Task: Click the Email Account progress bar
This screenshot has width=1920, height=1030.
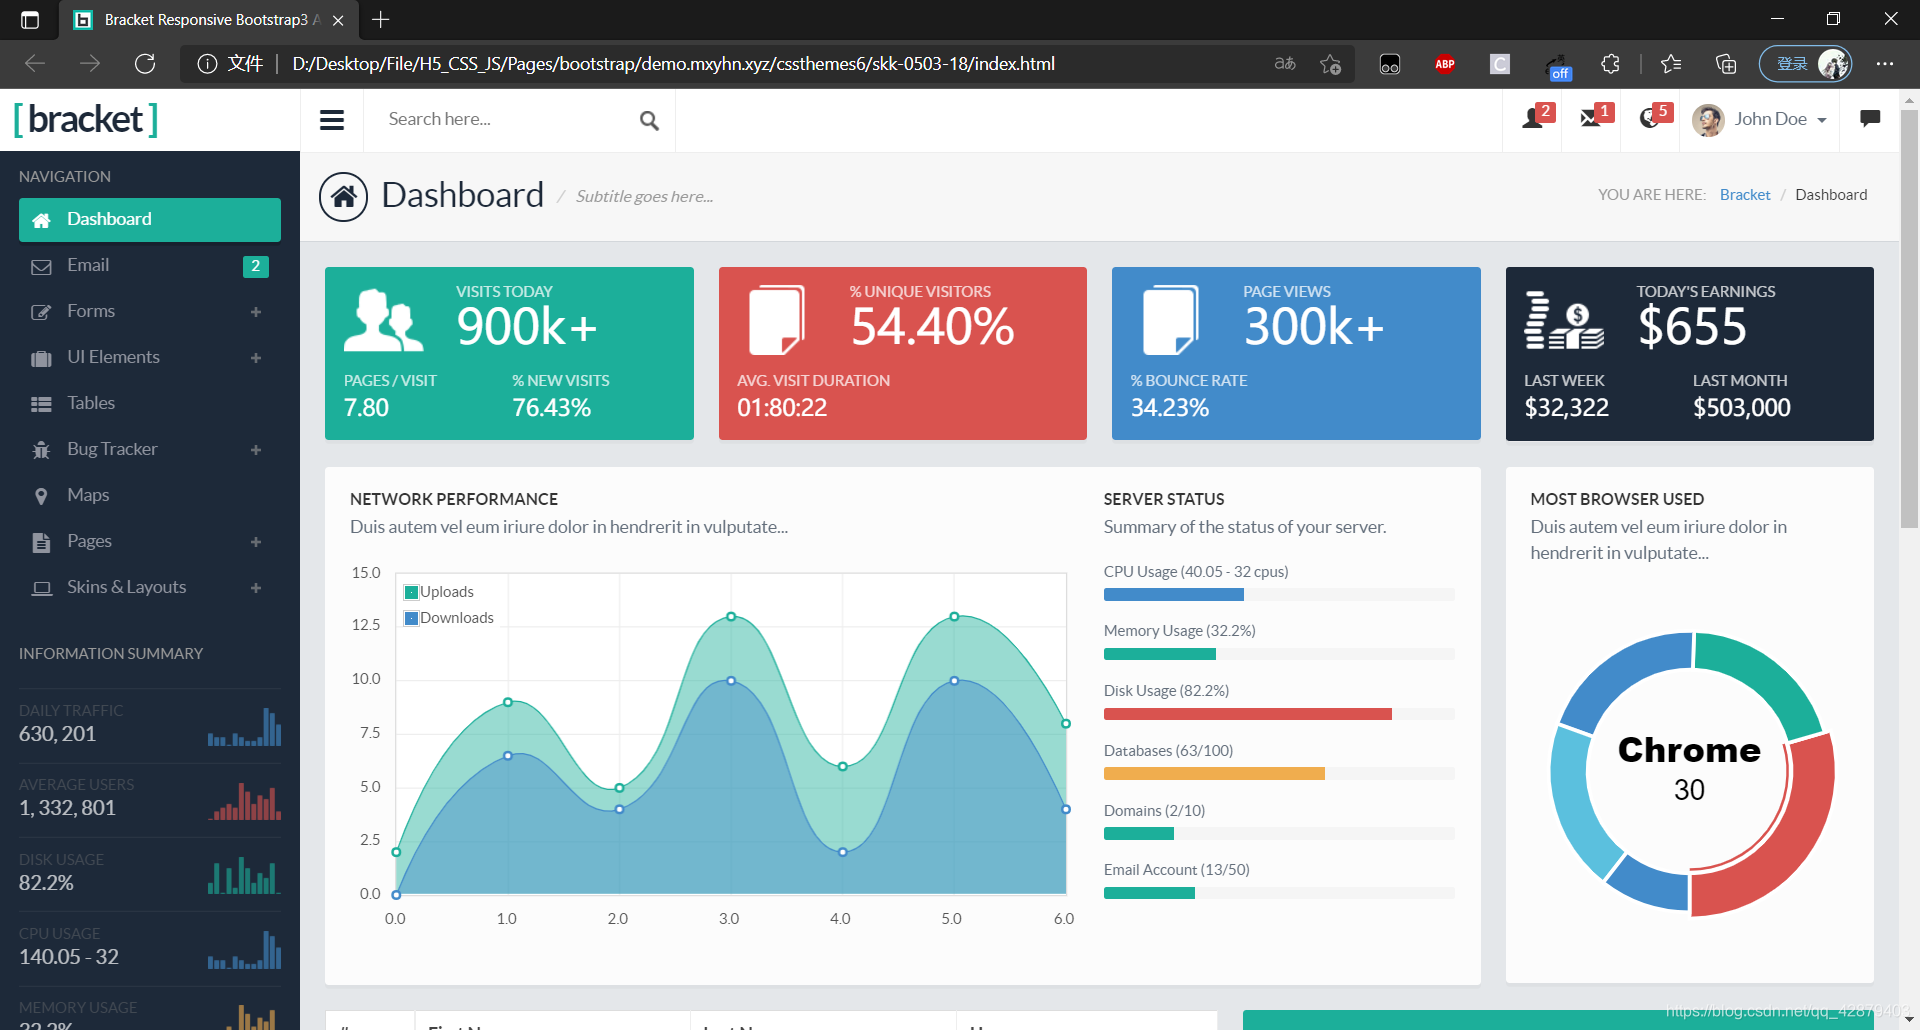Action: pos(1278,893)
